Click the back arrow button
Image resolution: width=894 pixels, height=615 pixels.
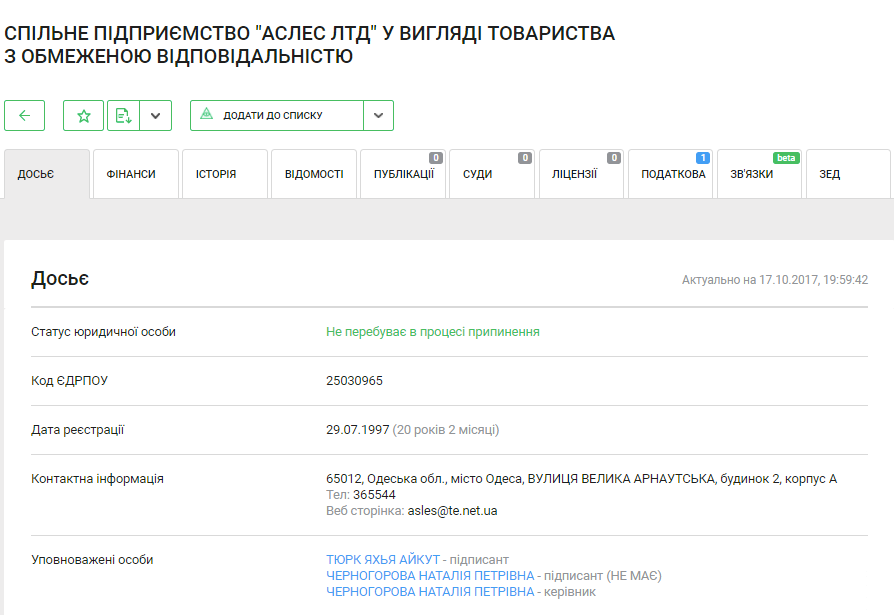coord(25,115)
